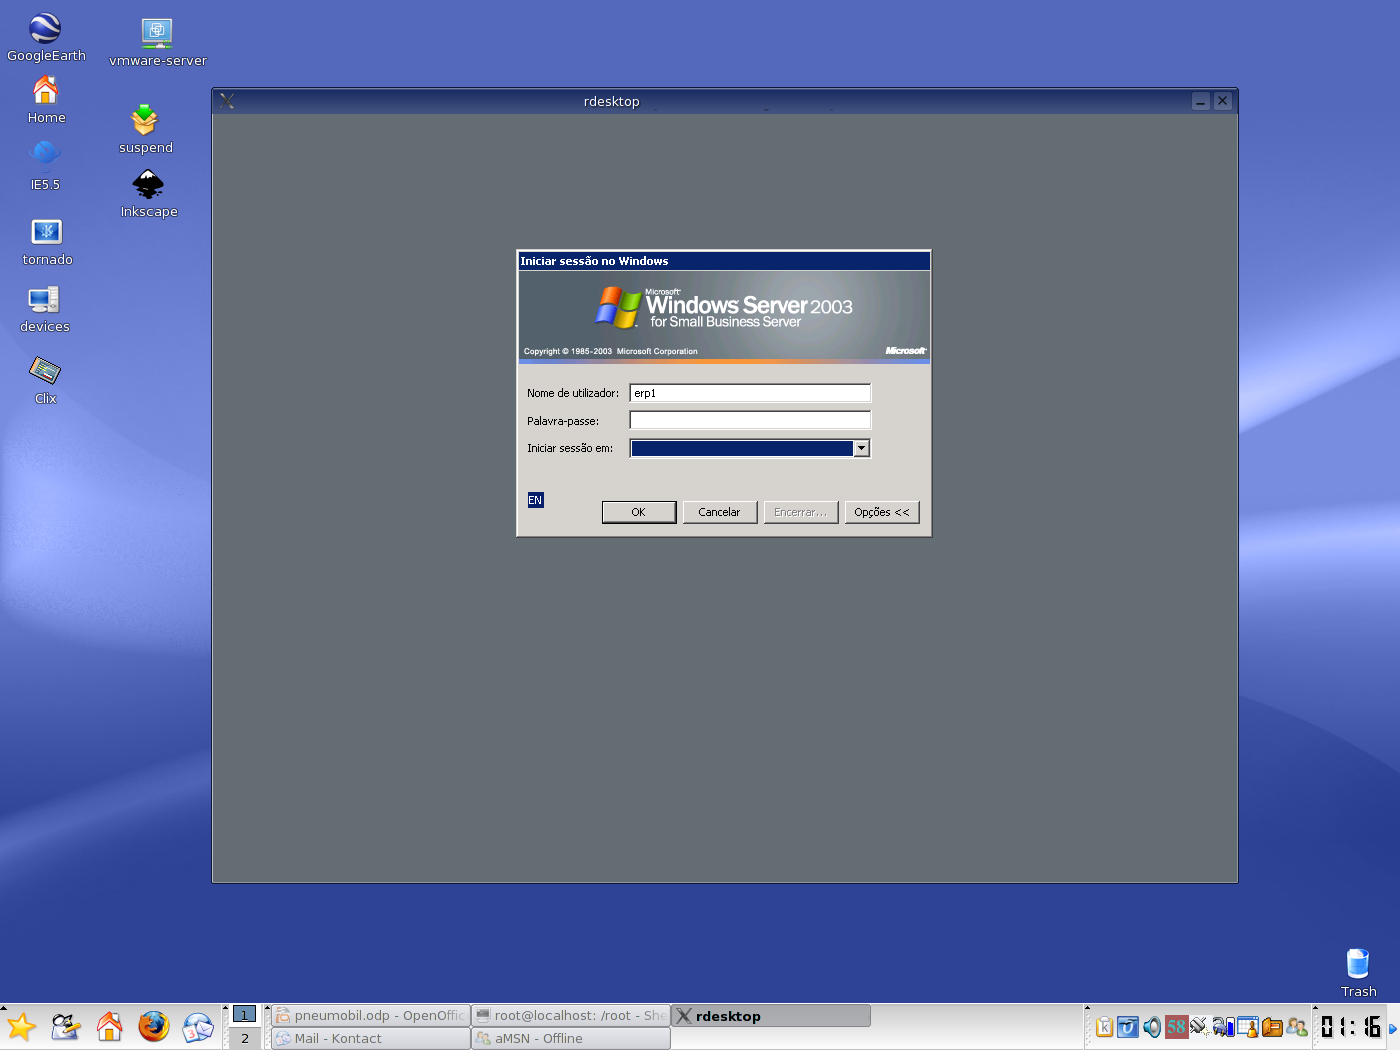The image size is (1400, 1050).
Task: Open the volume speaker tray icon
Action: tap(1152, 1027)
